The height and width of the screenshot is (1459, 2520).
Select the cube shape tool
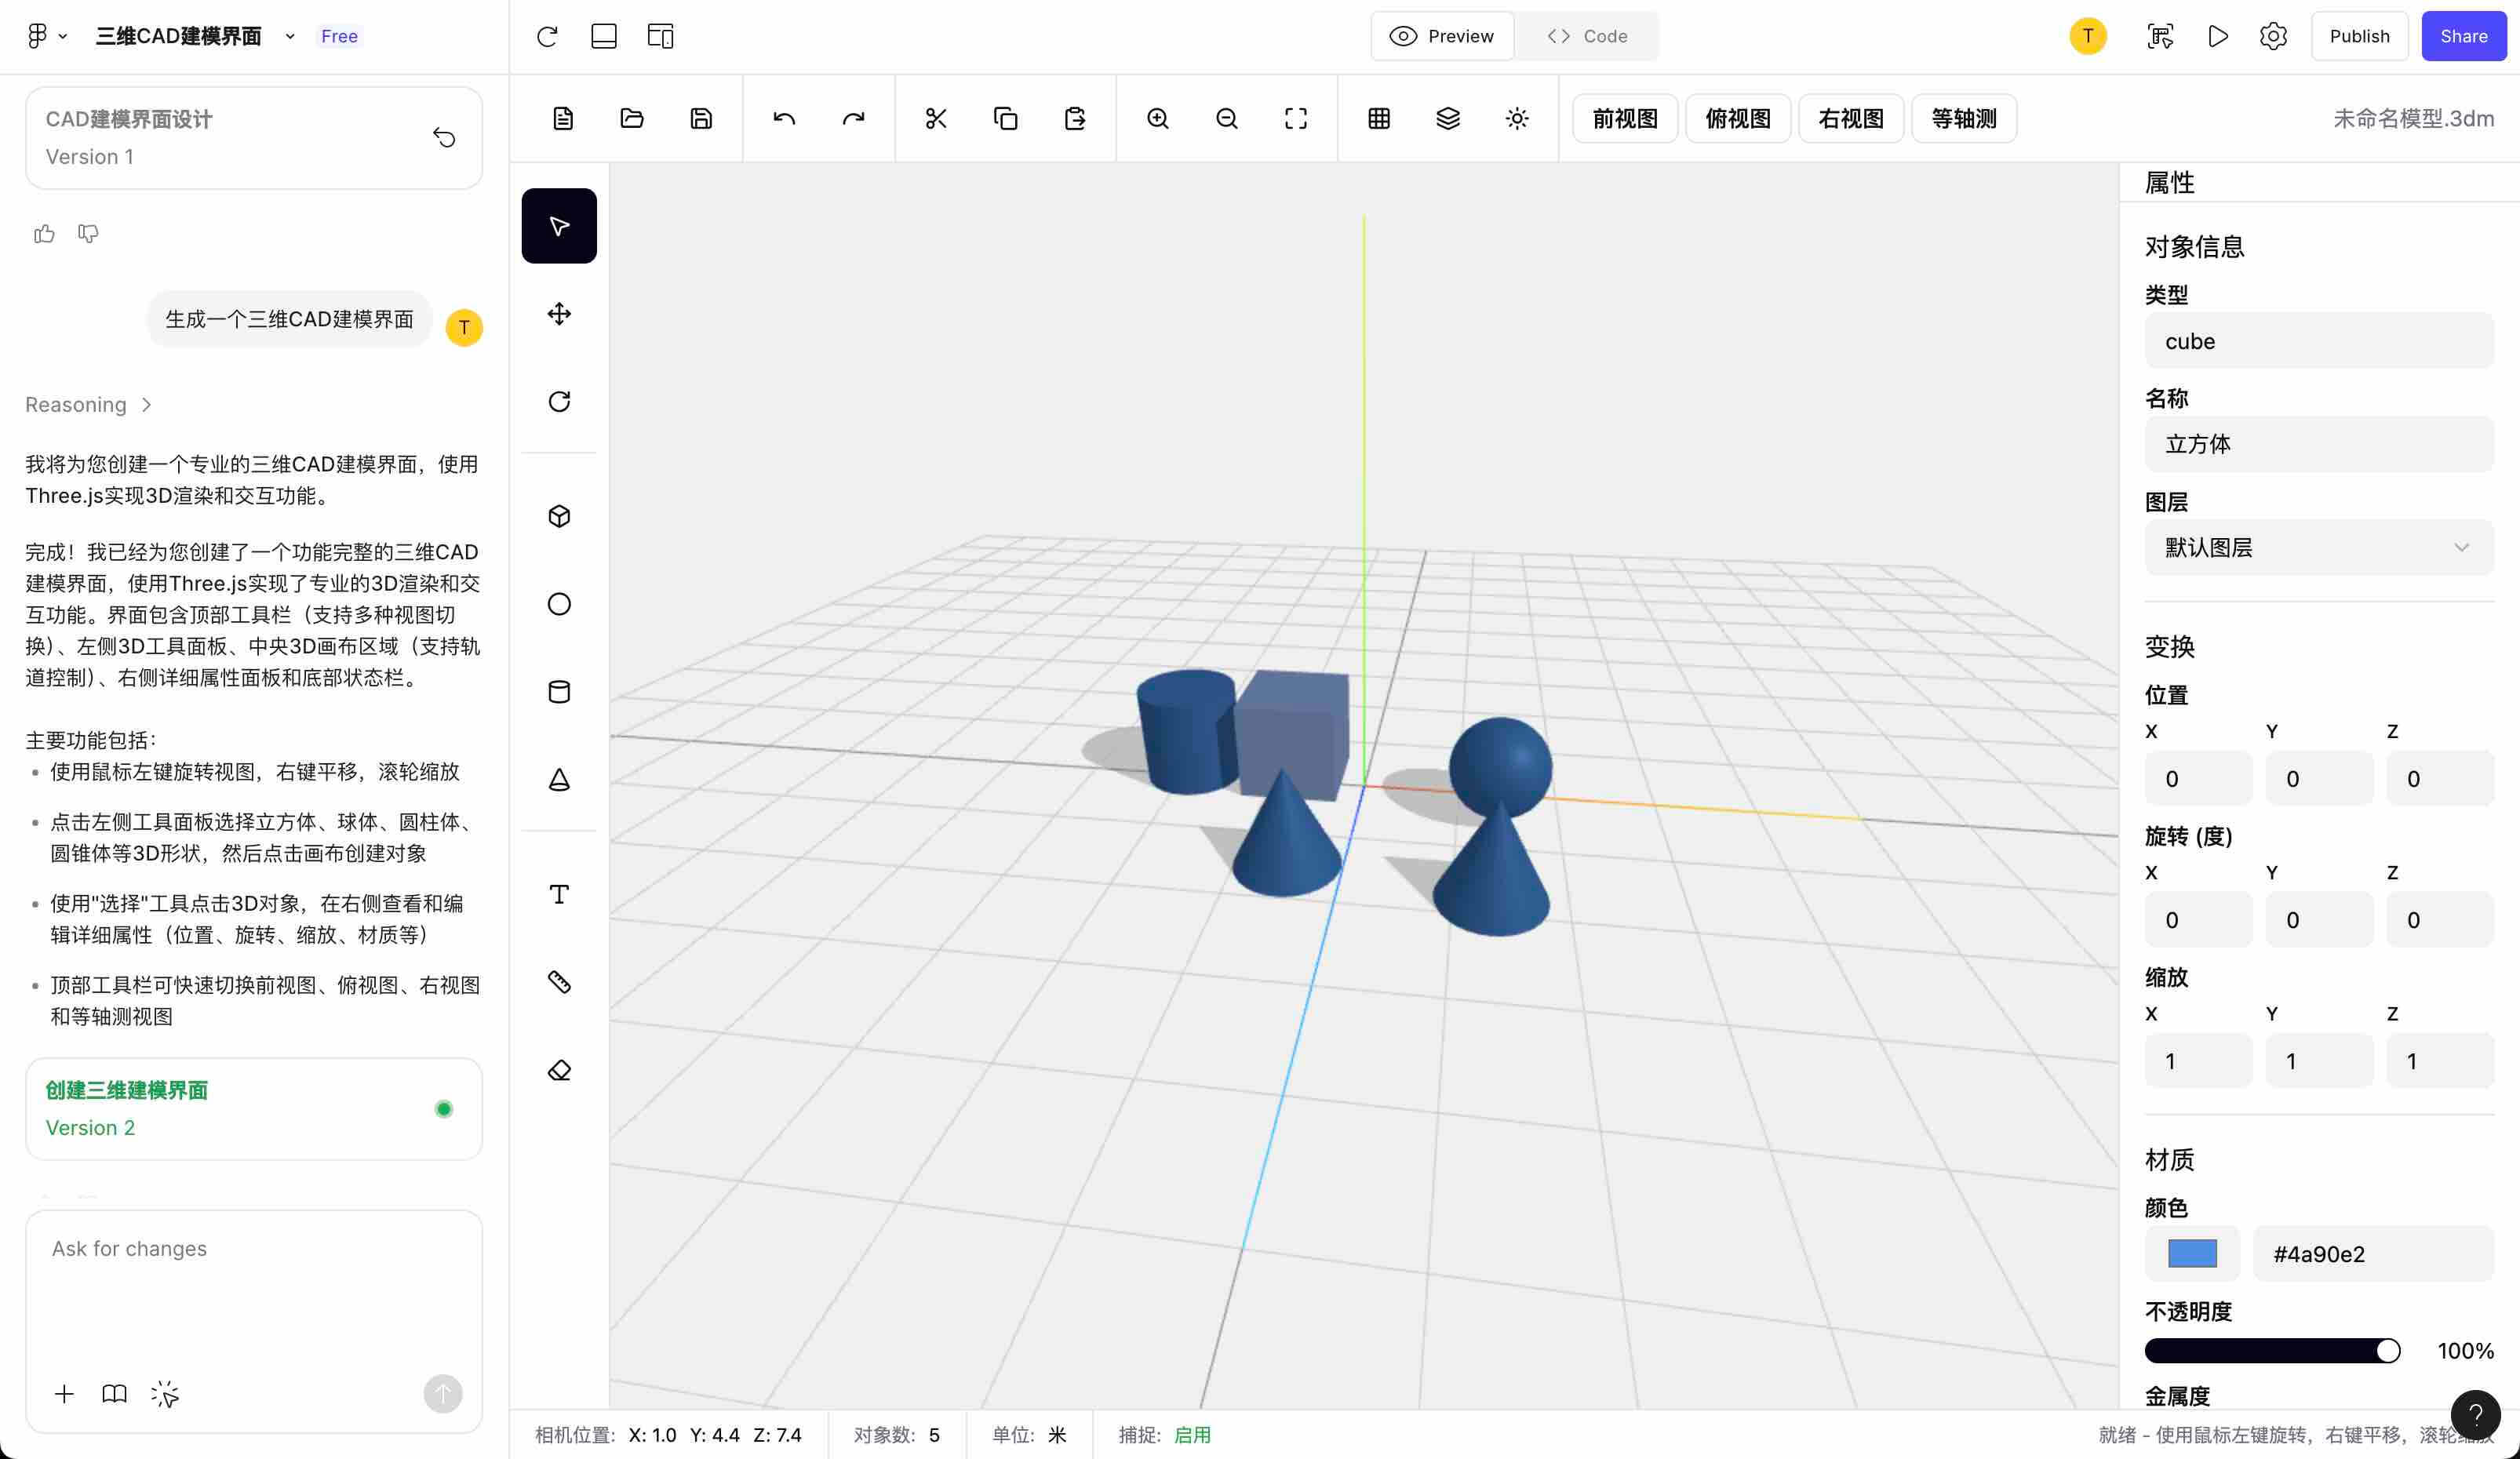point(559,516)
